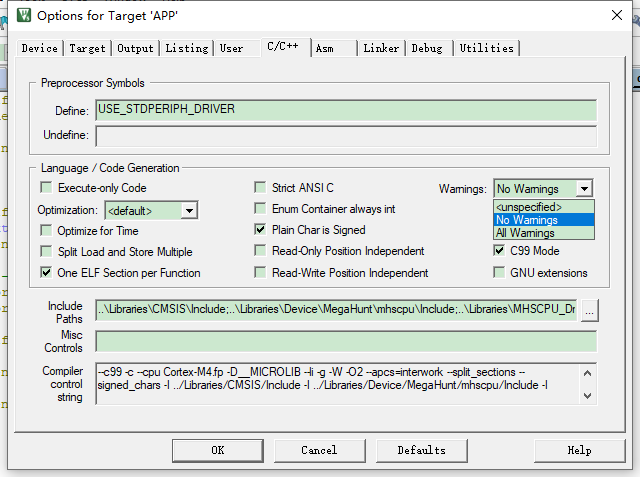Viewport: 640px width, 477px height.
Task: Open Include Paths browse button
Action: click(589, 311)
